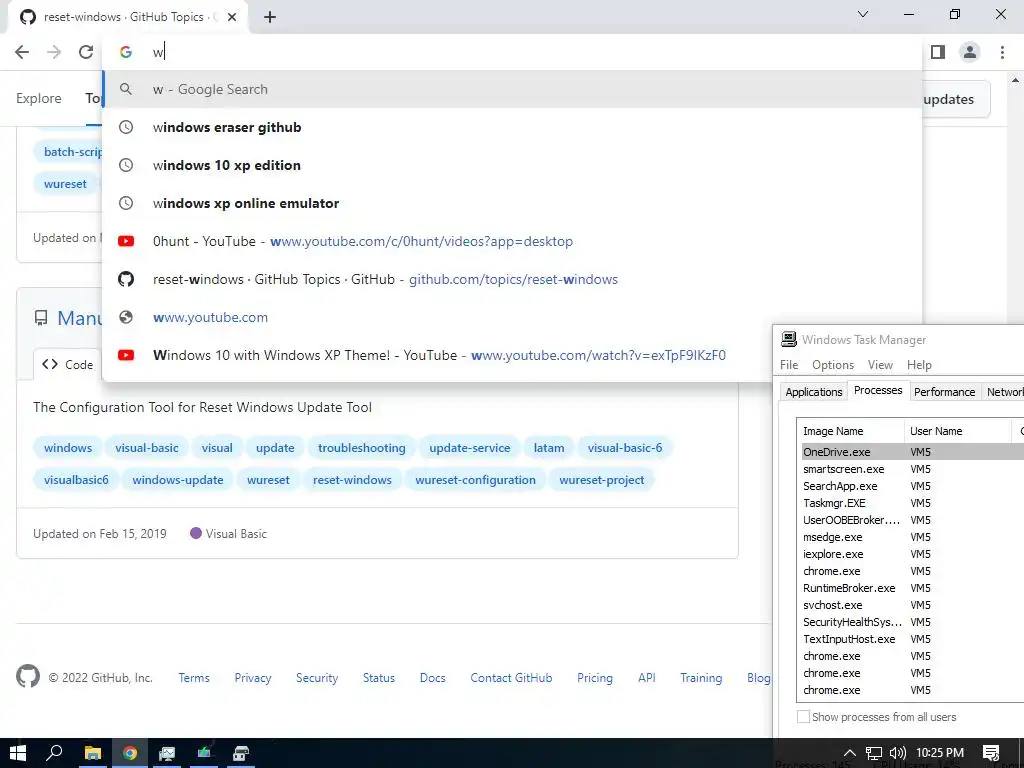
Task: Select the SearchApp.exe process row
Action: pos(910,486)
